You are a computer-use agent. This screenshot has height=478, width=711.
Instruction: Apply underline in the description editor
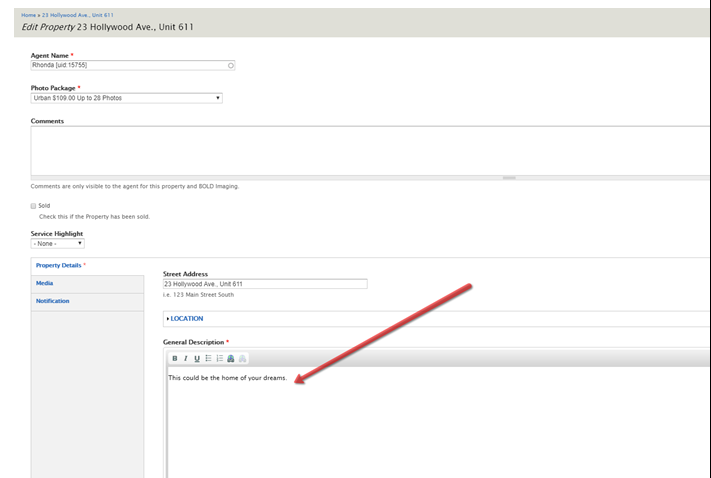[197, 358]
